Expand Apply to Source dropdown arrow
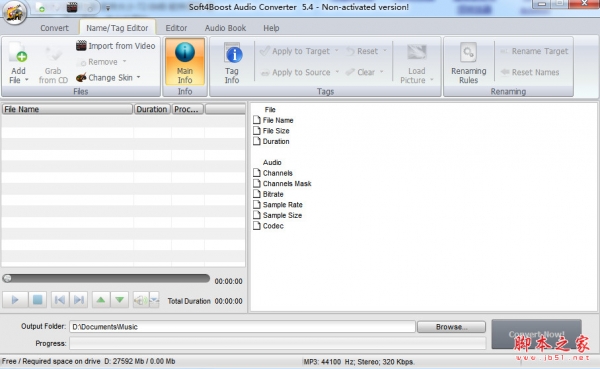Screen dimensions: 600x369 [337, 72]
